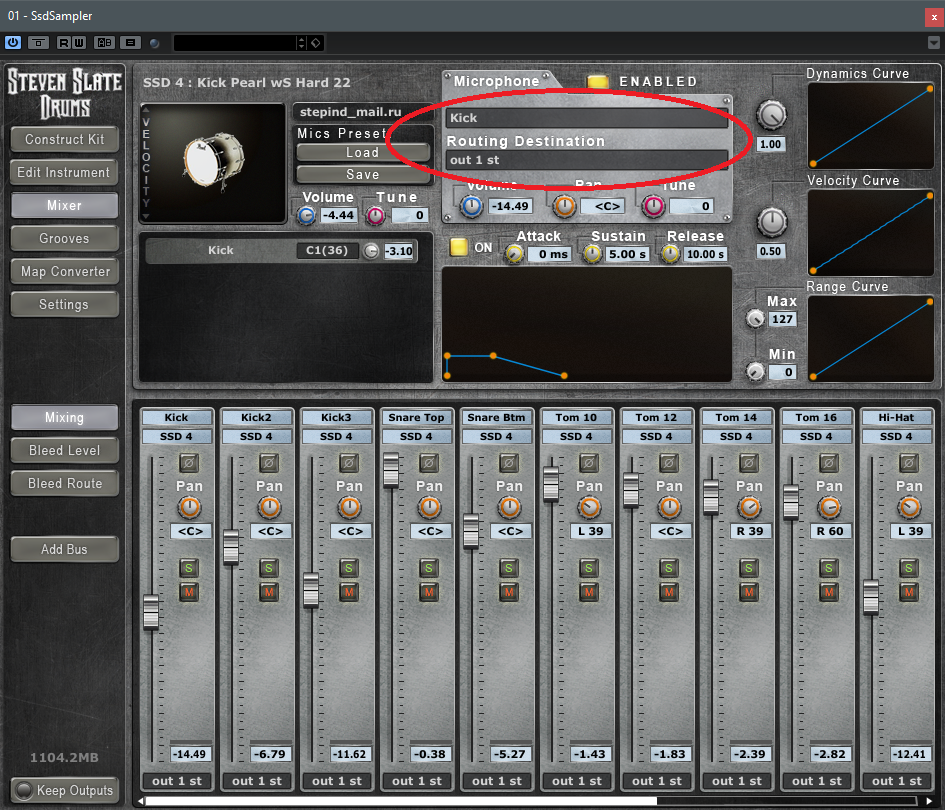
Task: Click the Add Bus button
Action: pyautogui.click(x=64, y=549)
